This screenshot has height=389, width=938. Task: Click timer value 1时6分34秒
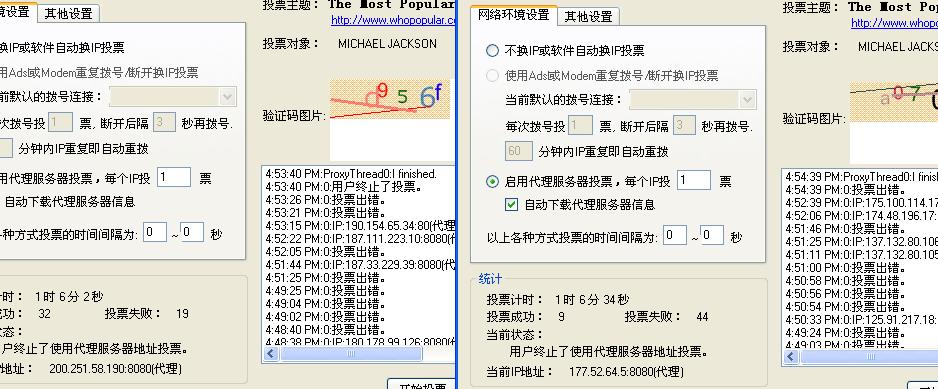(x=592, y=300)
